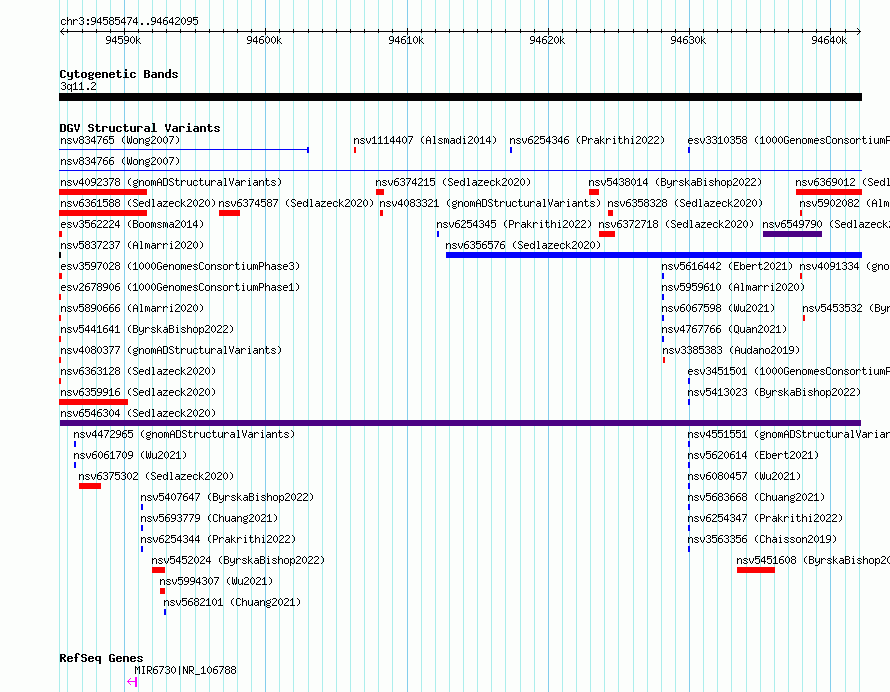
Task: Click nsv6361588 (Sedlazeck2020) label
Action: [x=138, y=203]
